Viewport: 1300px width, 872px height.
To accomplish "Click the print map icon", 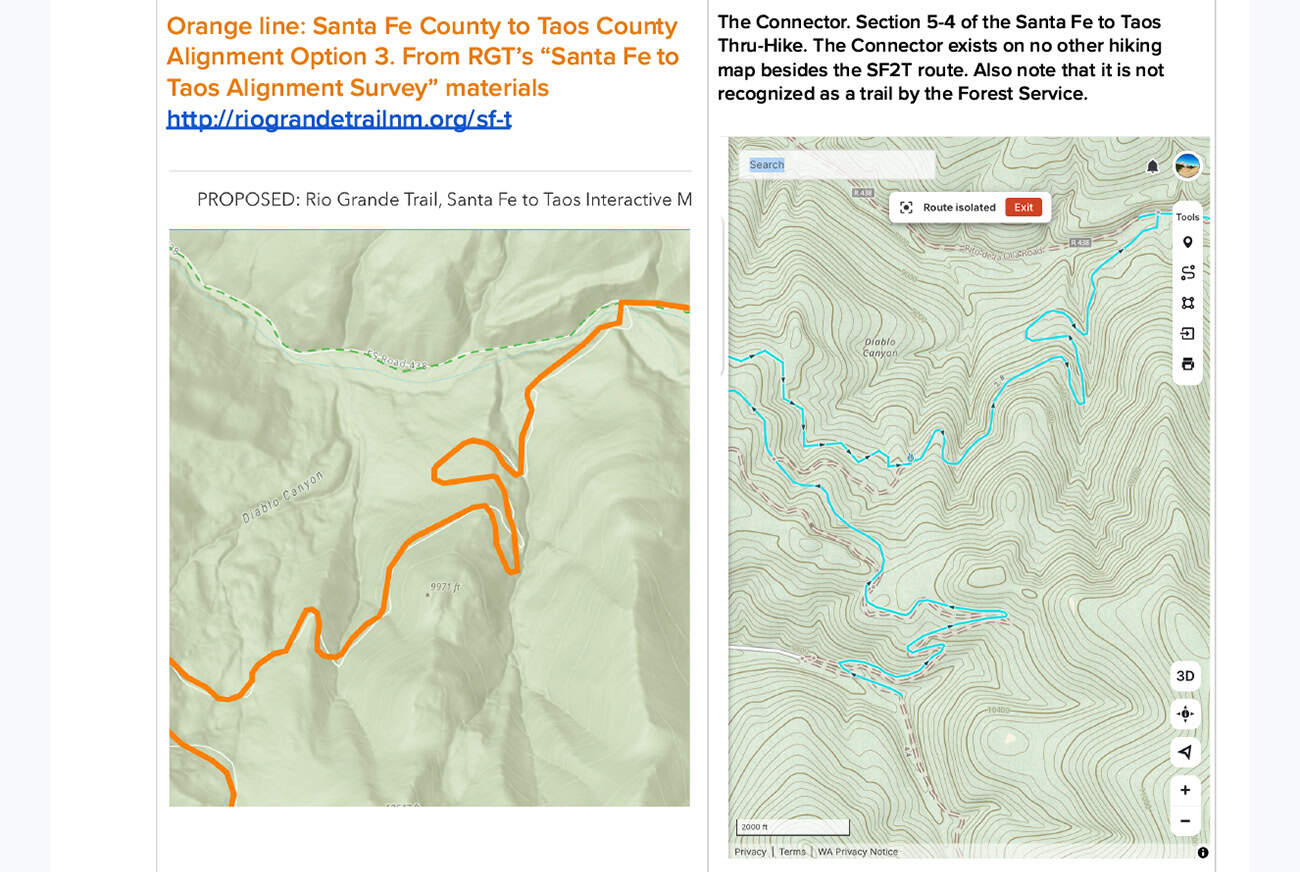I will [1187, 364].
